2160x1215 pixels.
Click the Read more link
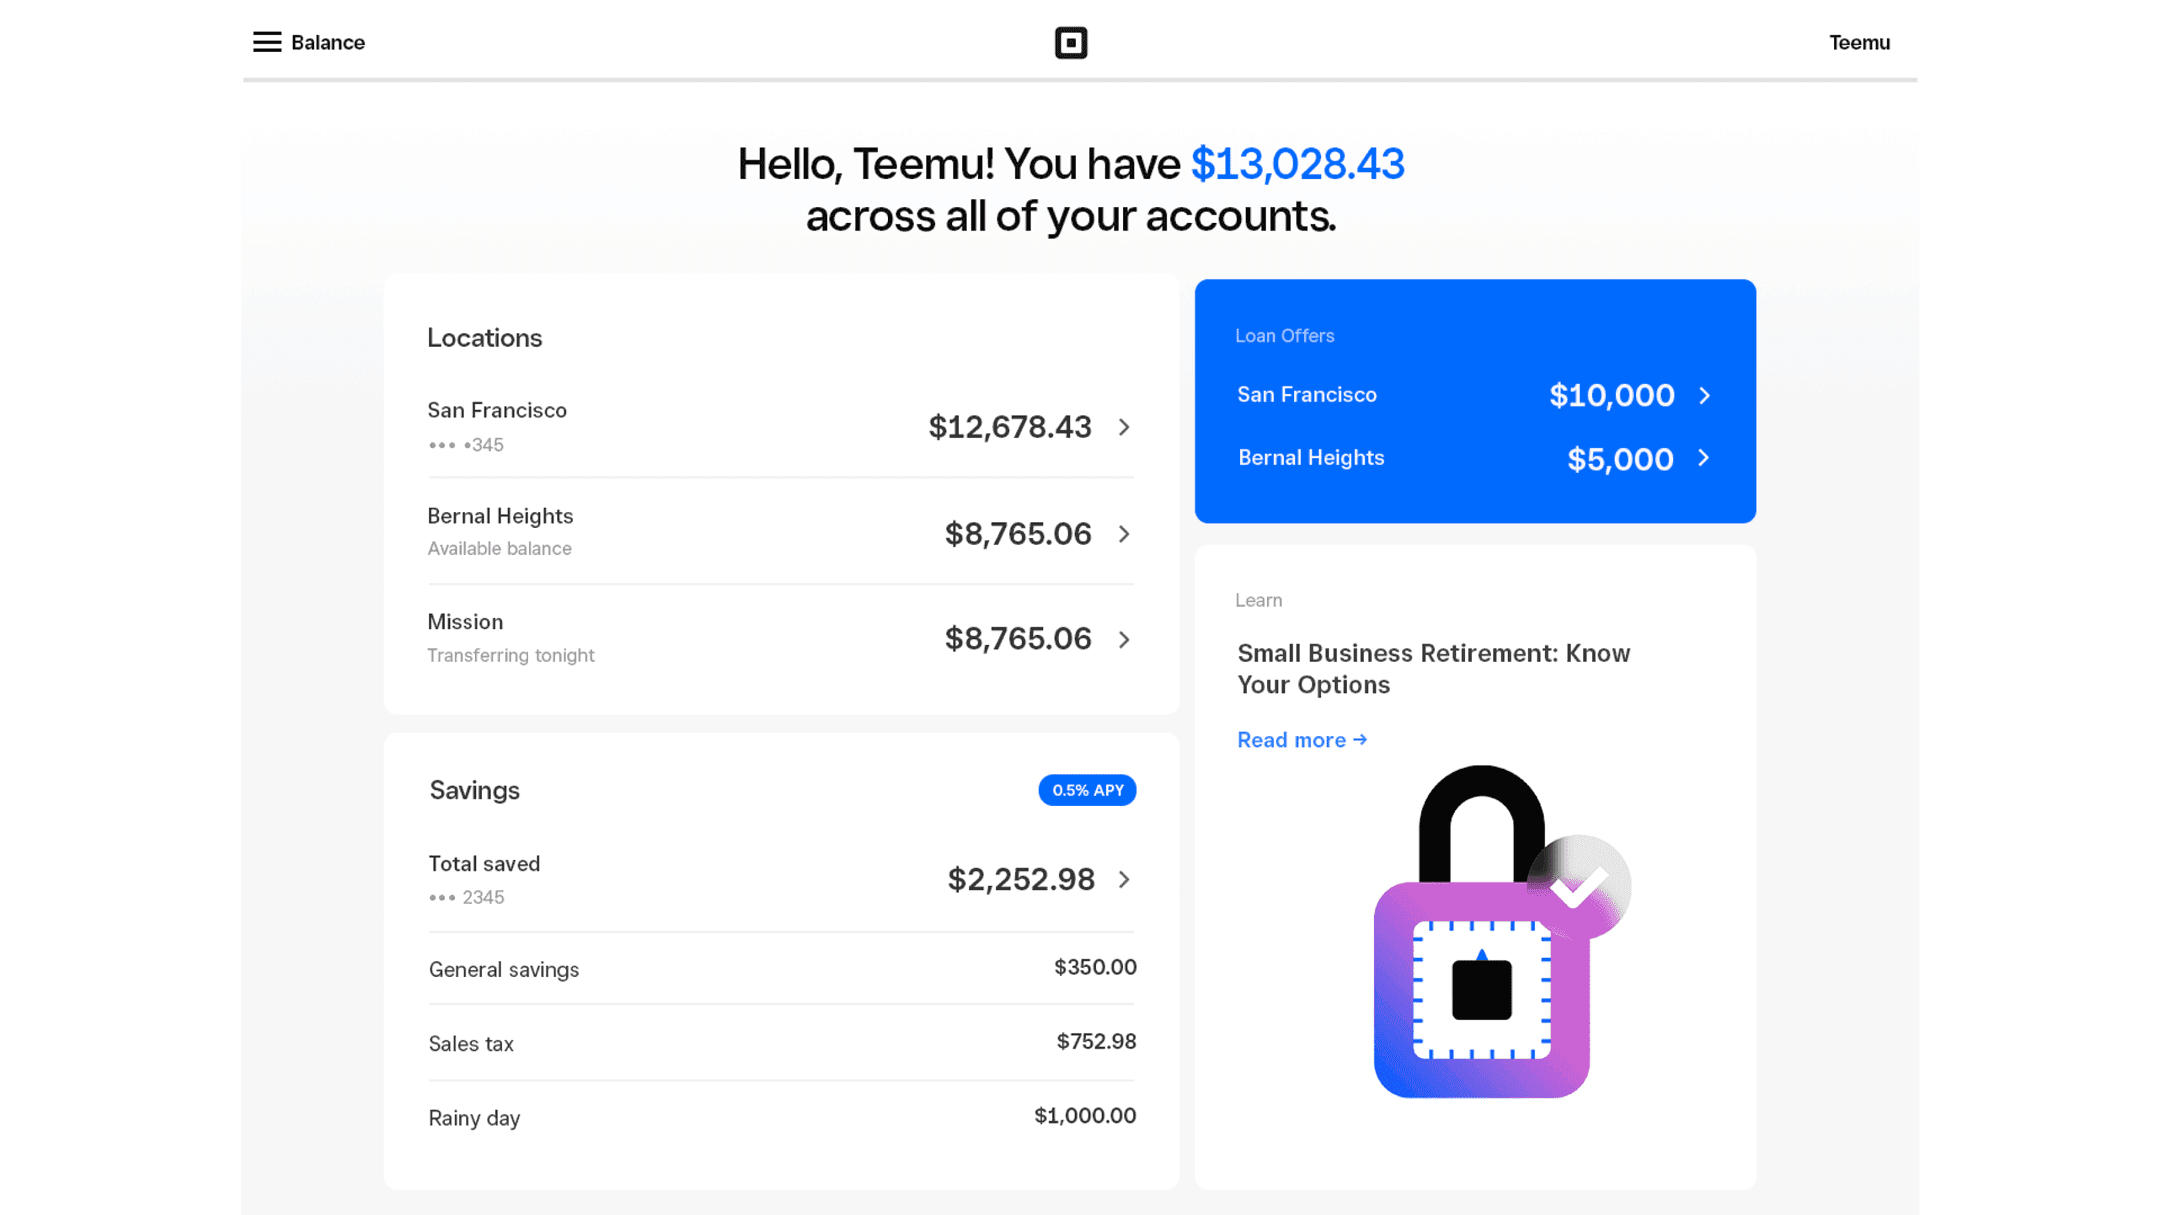coord(1301,740)
